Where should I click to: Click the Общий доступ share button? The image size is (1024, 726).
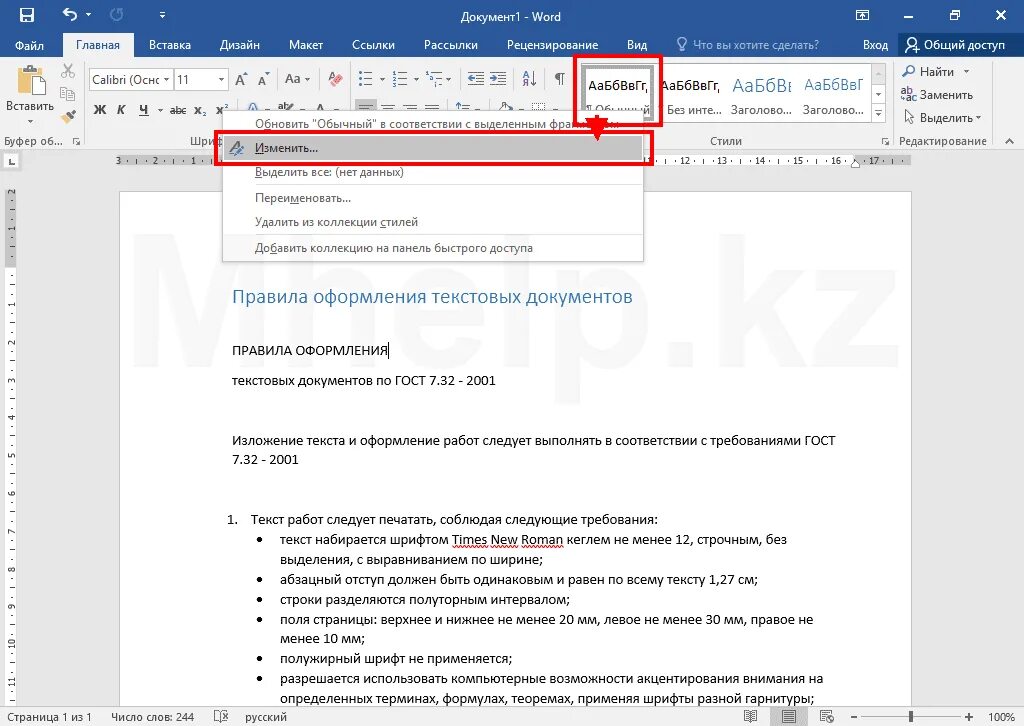point(955,45)
